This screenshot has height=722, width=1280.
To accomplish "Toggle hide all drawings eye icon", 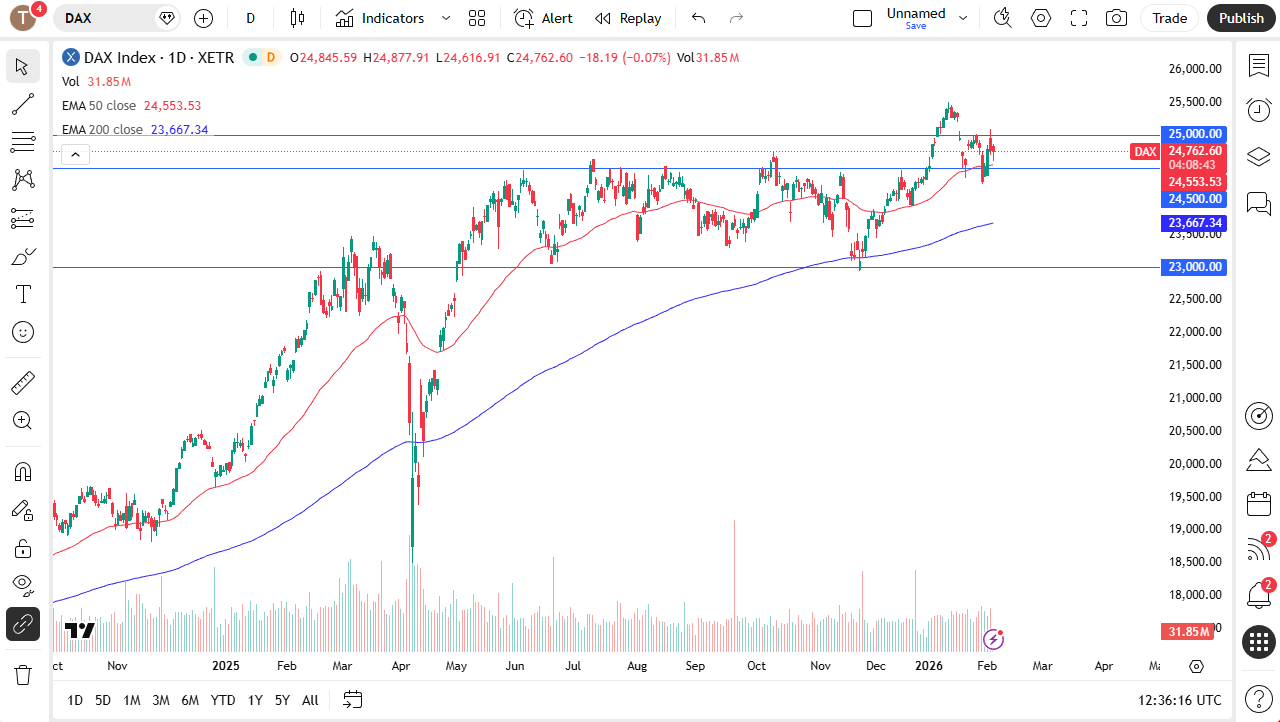I will tap(22, 584).
